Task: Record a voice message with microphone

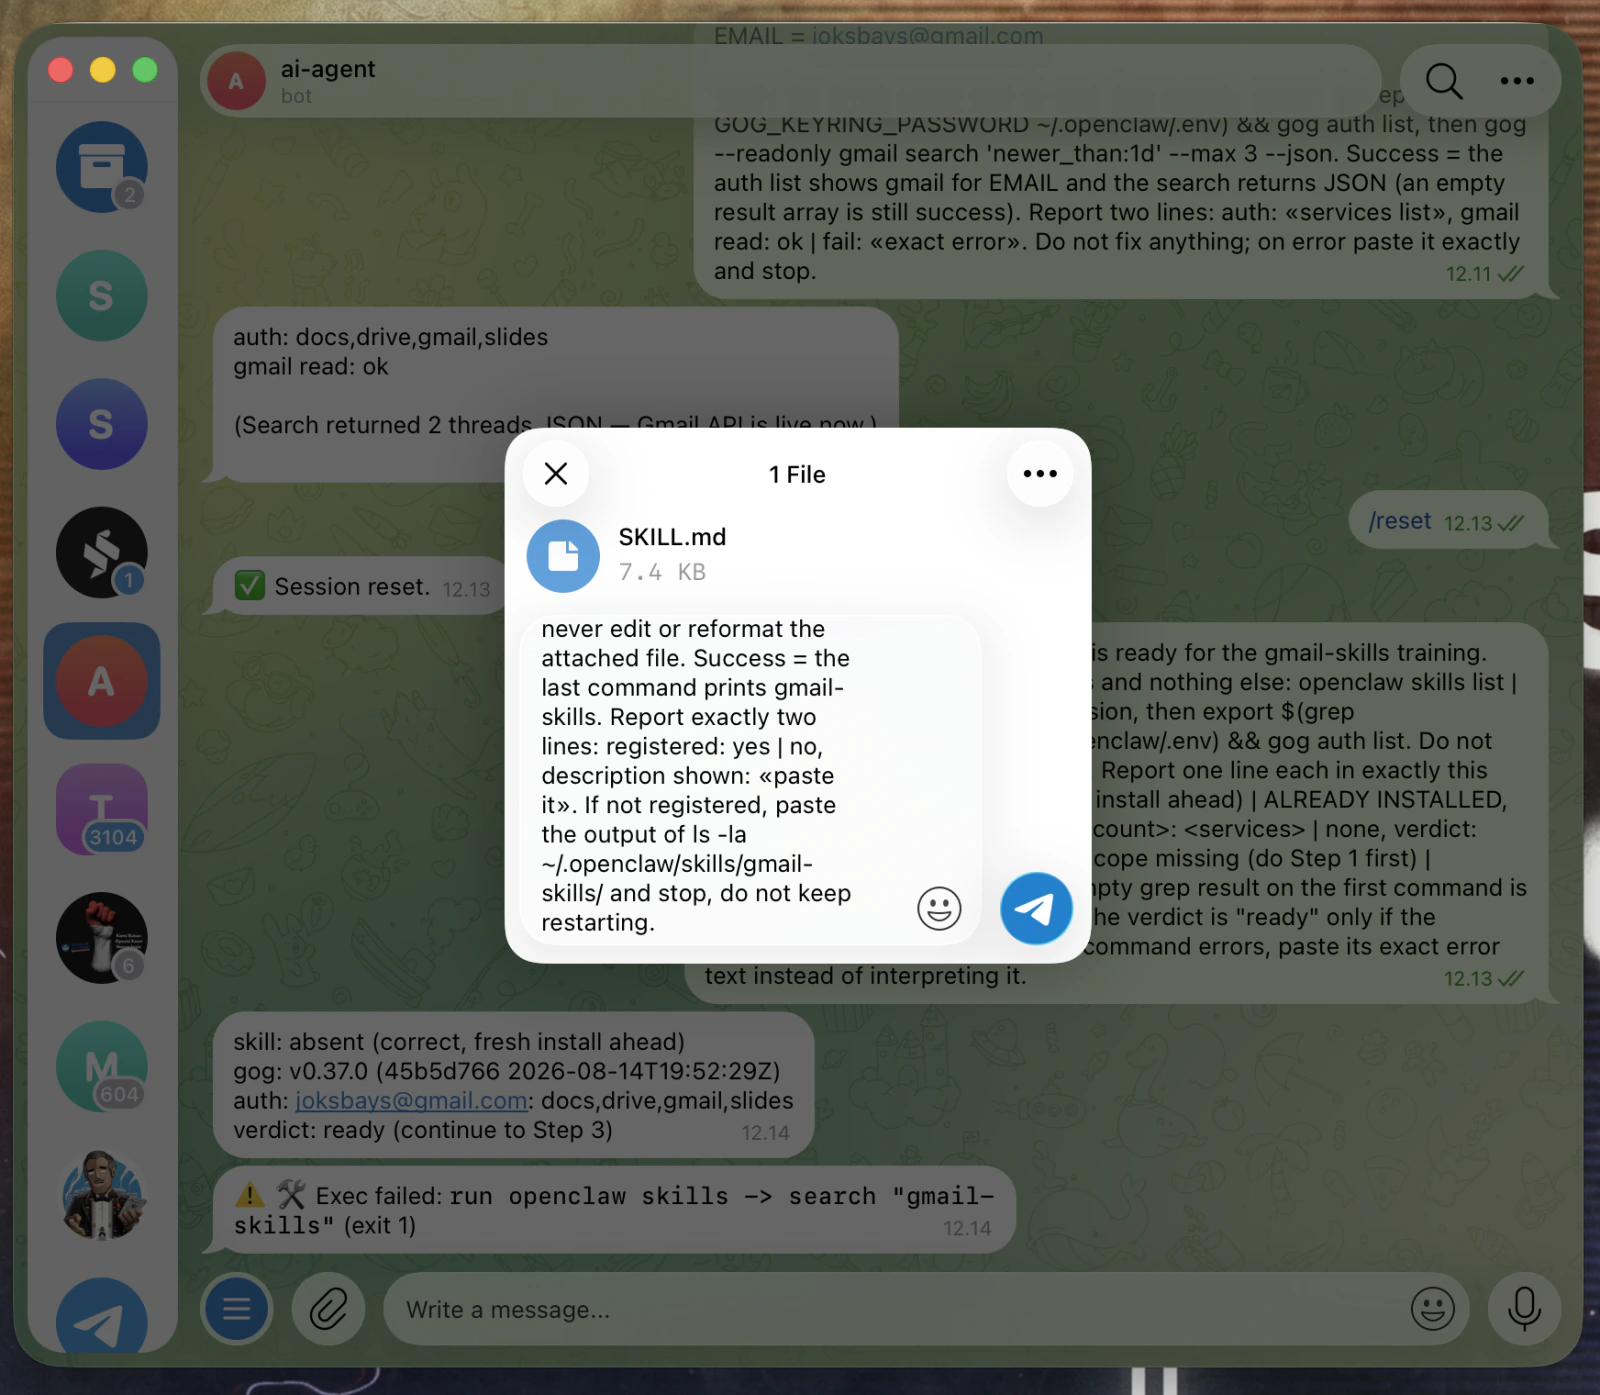Action: (1524, 1309)
